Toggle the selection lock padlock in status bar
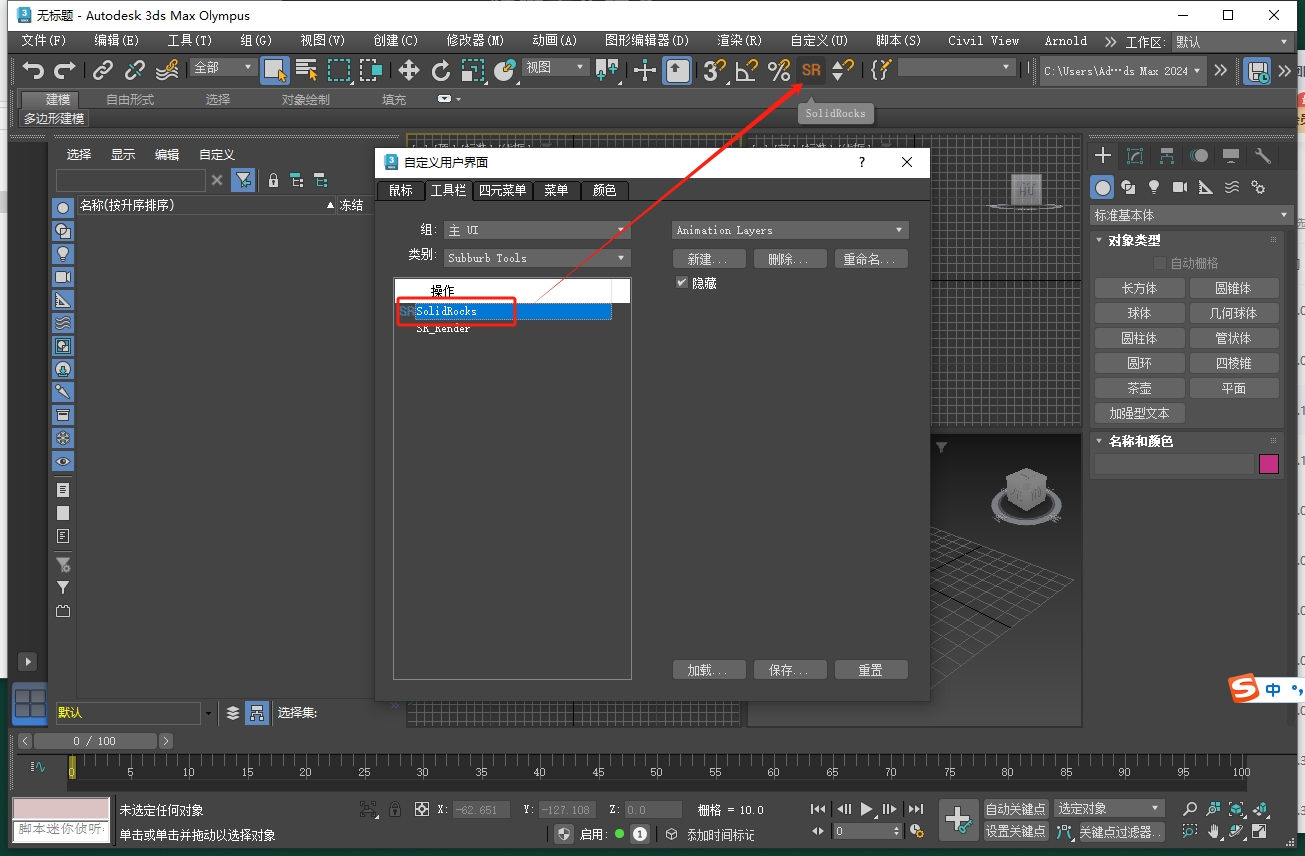 pos(395,809)
